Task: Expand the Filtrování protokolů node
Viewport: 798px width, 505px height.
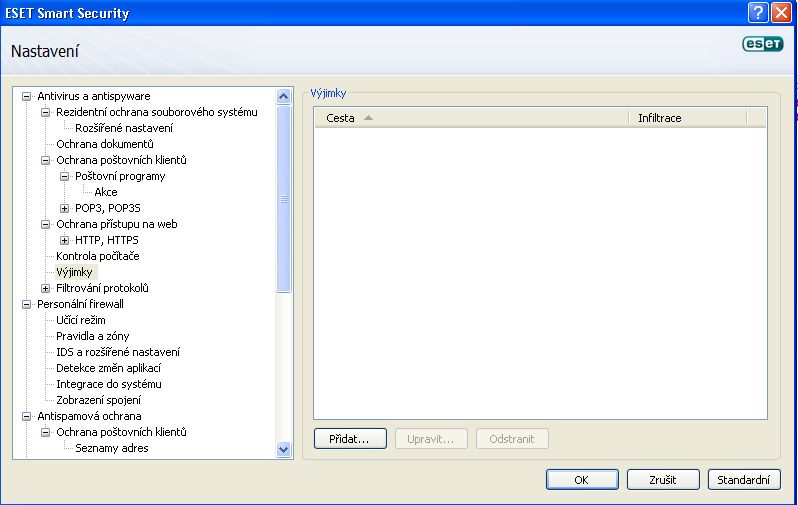Action: click(45, 288)
